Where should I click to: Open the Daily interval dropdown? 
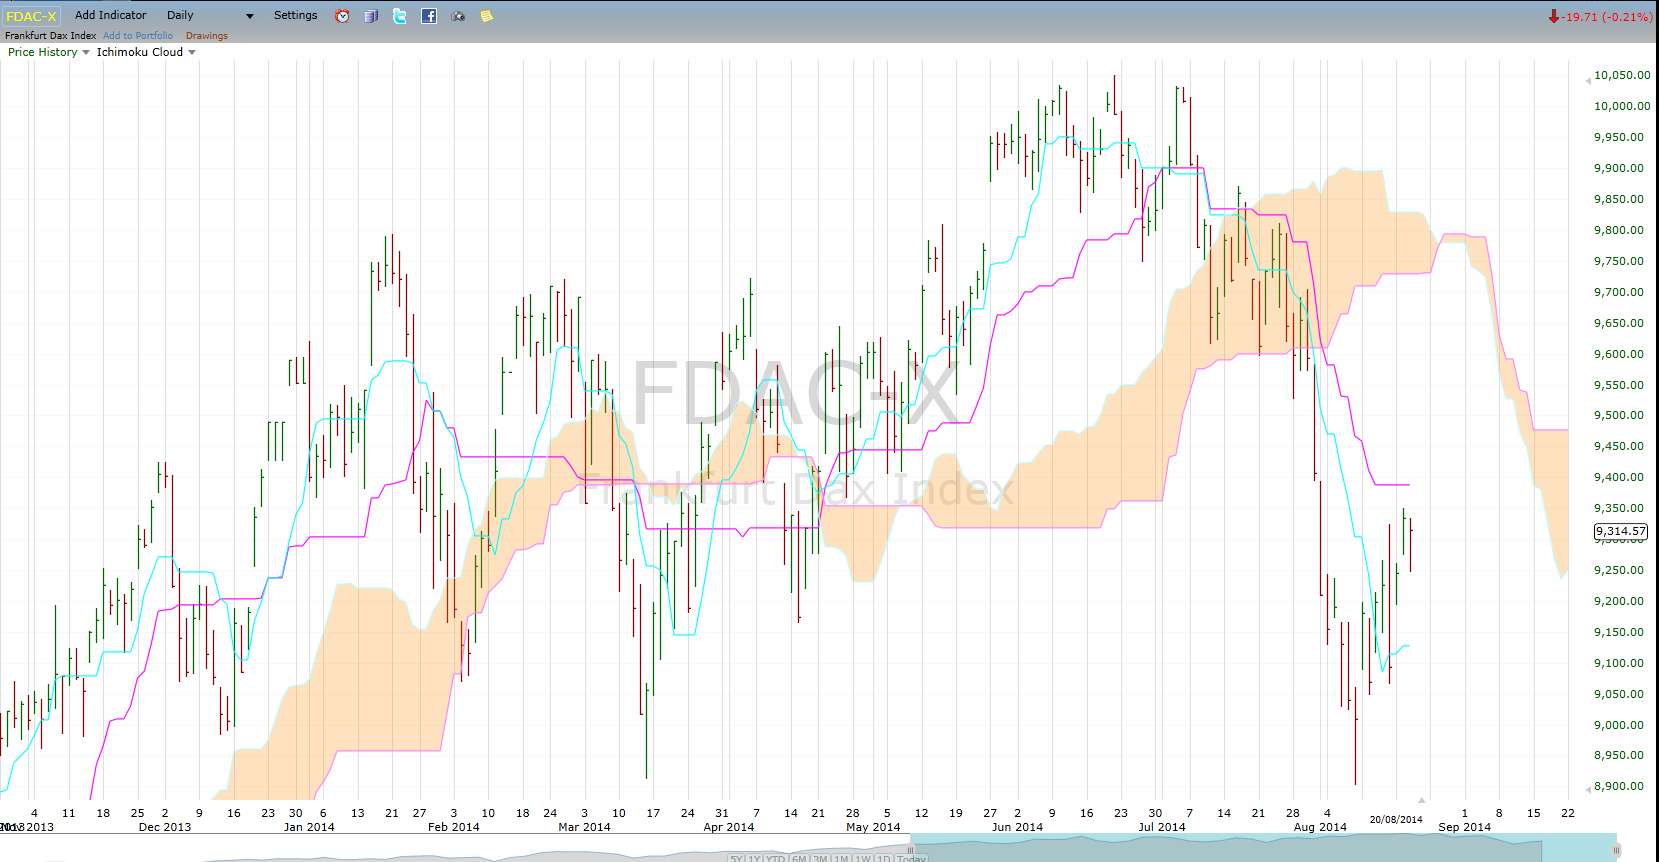click(210, 15)
